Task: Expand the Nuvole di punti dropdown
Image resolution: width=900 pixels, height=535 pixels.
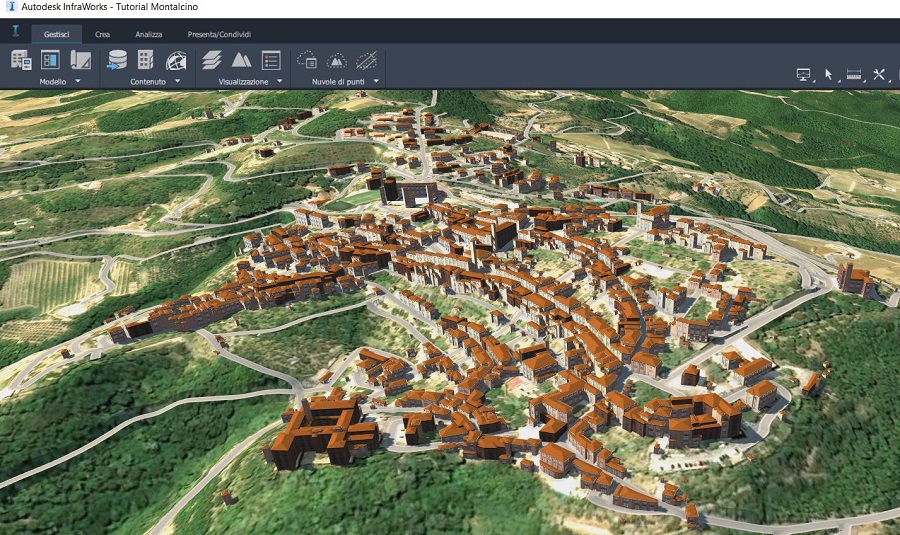Action: [376, 82]
